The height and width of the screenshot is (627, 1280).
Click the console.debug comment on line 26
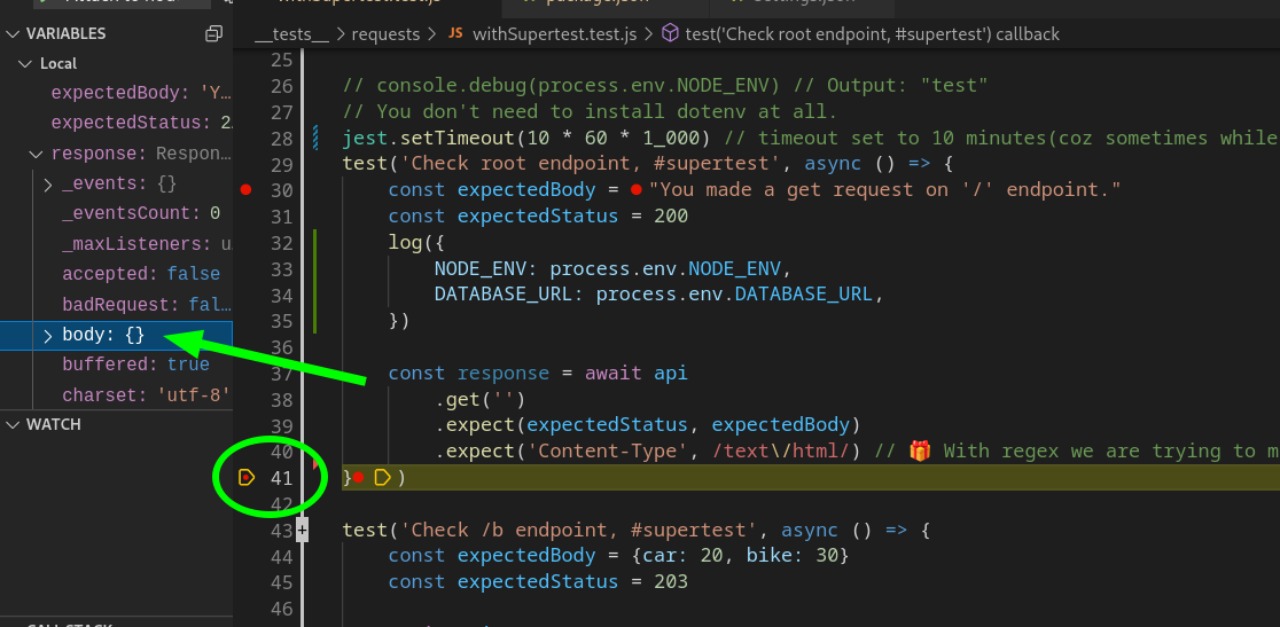coord(665,86)
